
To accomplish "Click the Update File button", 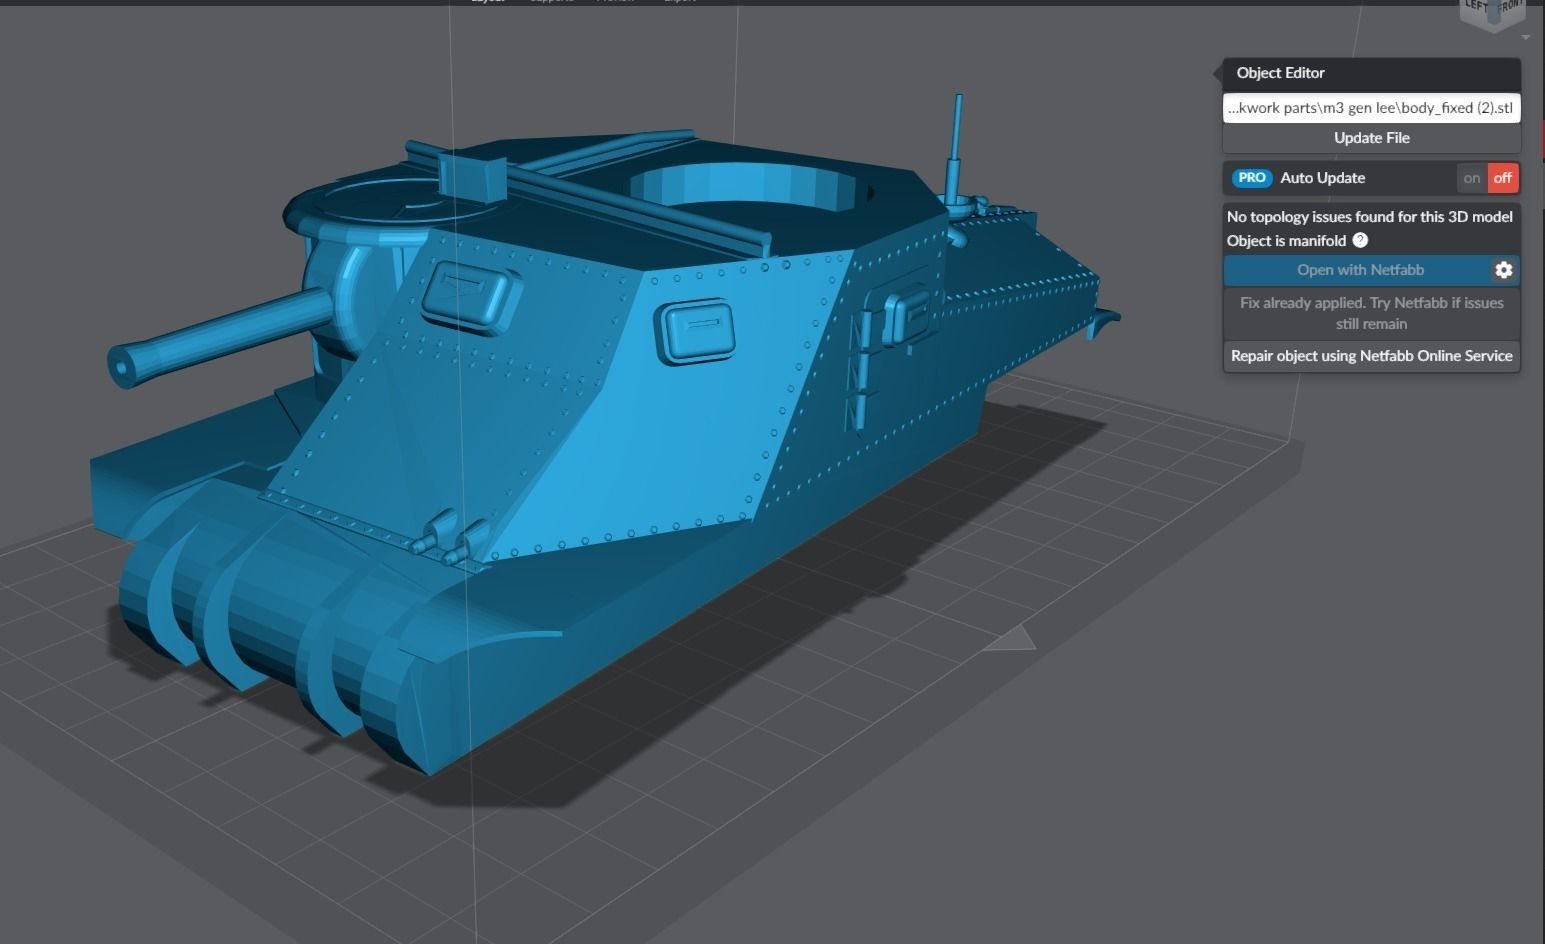I will click(x=1371, y=138).
